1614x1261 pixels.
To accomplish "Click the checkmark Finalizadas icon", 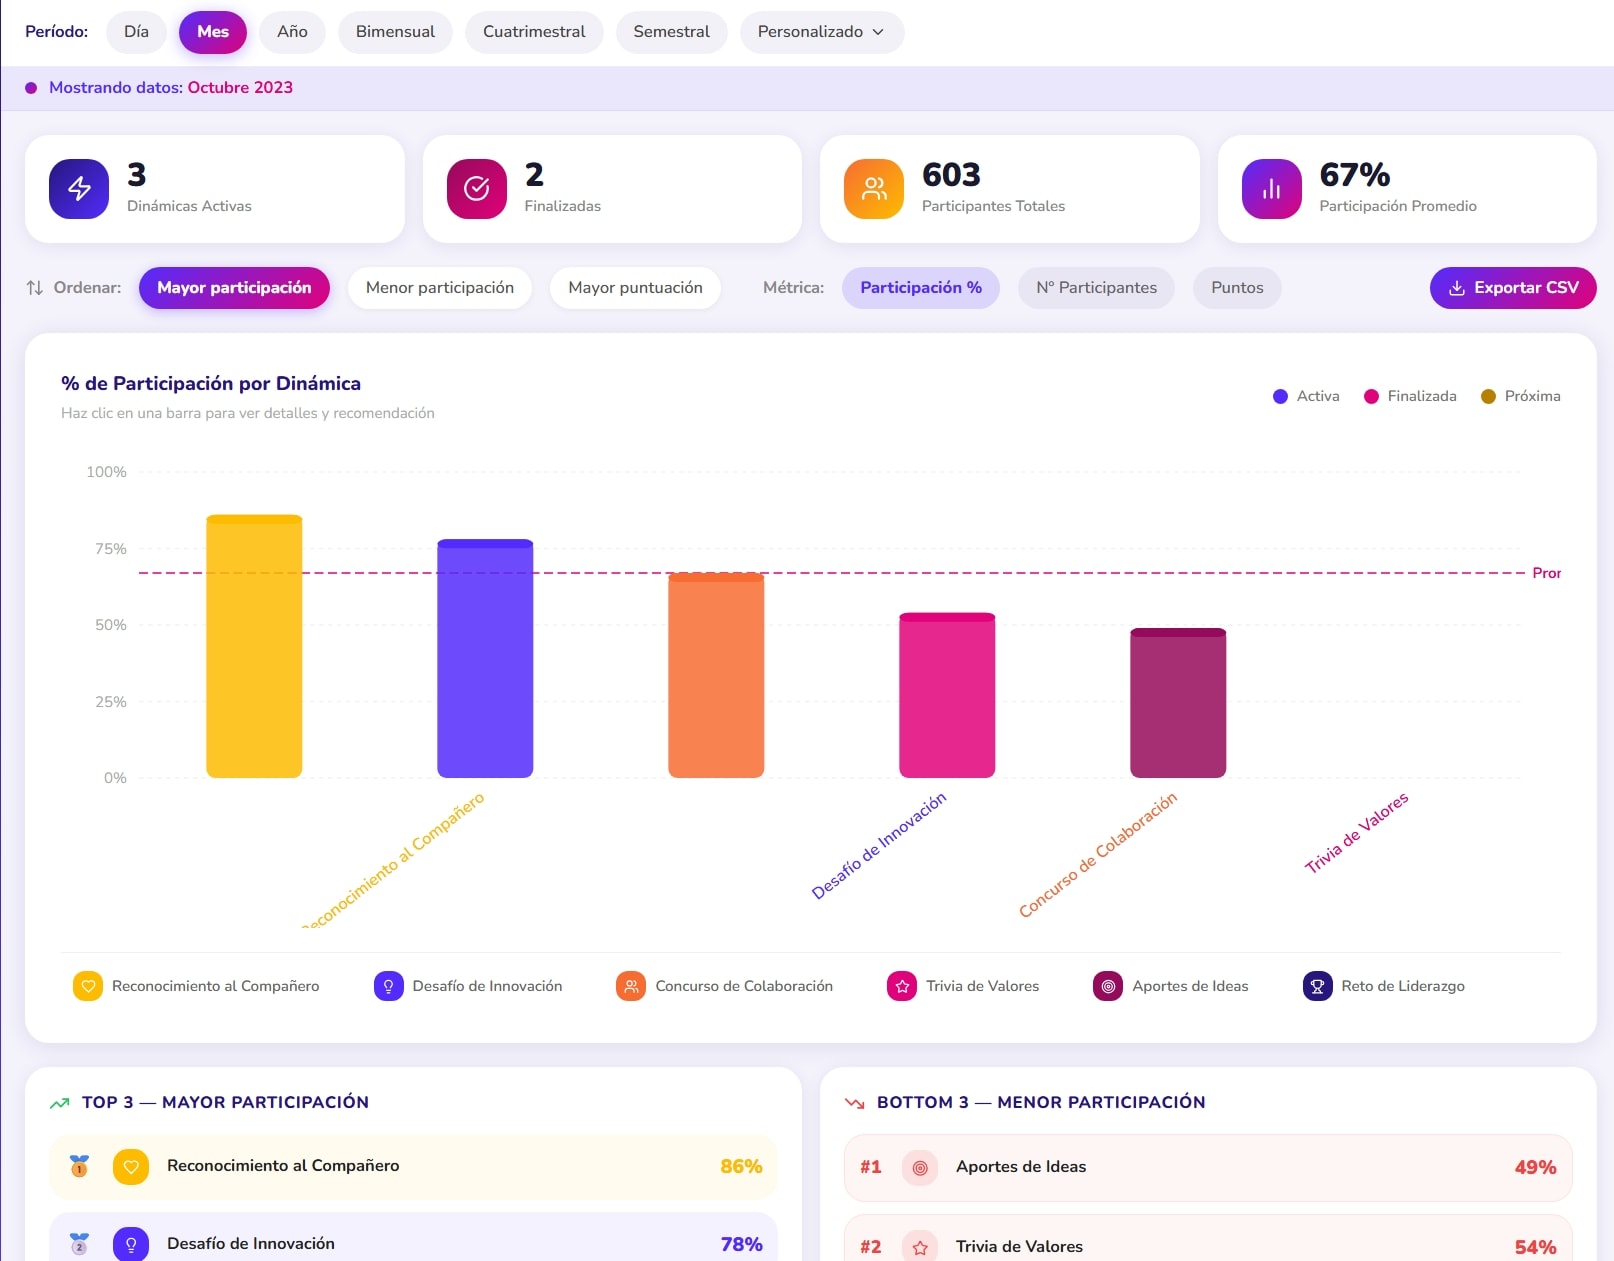I will pos(477,189).
